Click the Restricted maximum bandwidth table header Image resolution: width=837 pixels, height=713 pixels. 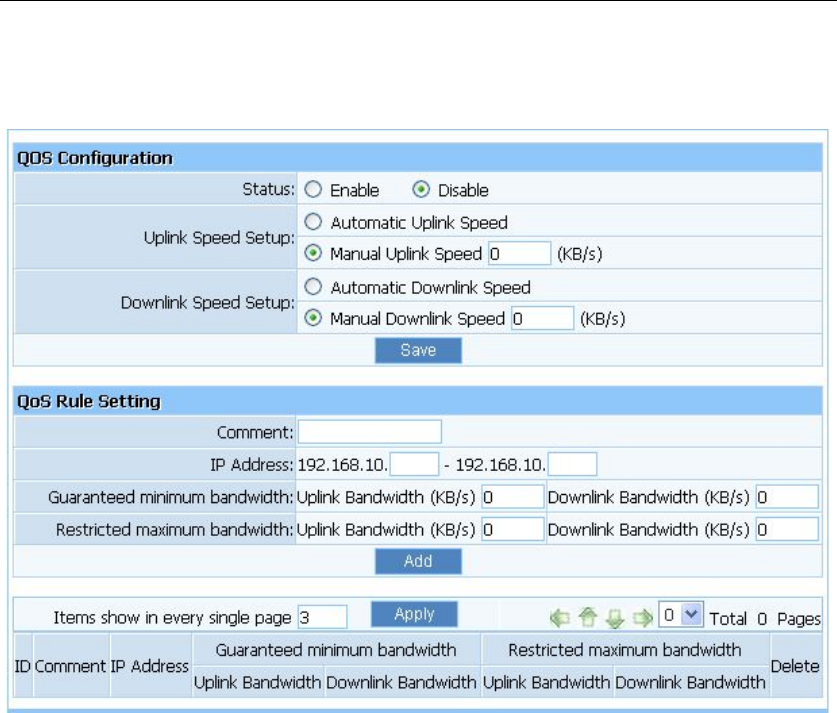[625, 650]
